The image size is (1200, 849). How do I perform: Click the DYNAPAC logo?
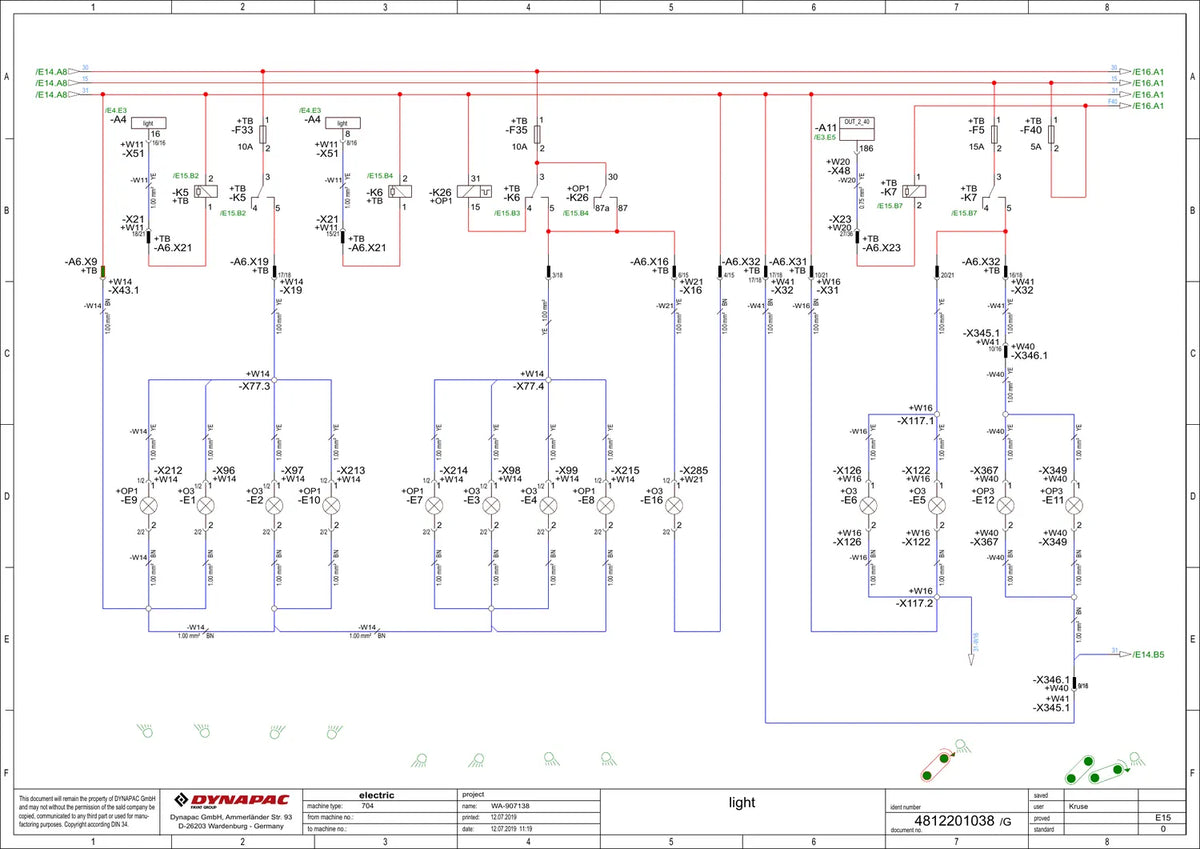(x=232, y=799)
